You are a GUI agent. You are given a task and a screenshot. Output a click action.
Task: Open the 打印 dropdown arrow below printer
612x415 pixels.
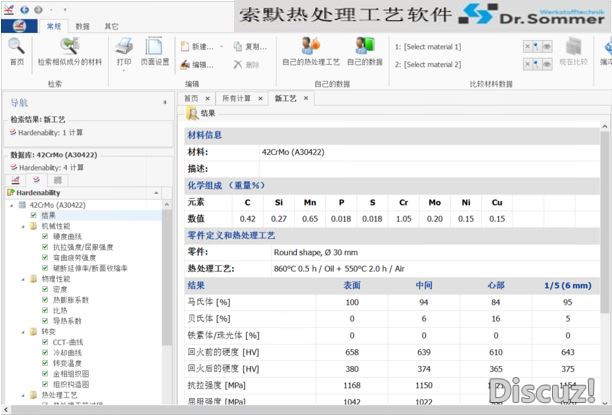[124, 71]
